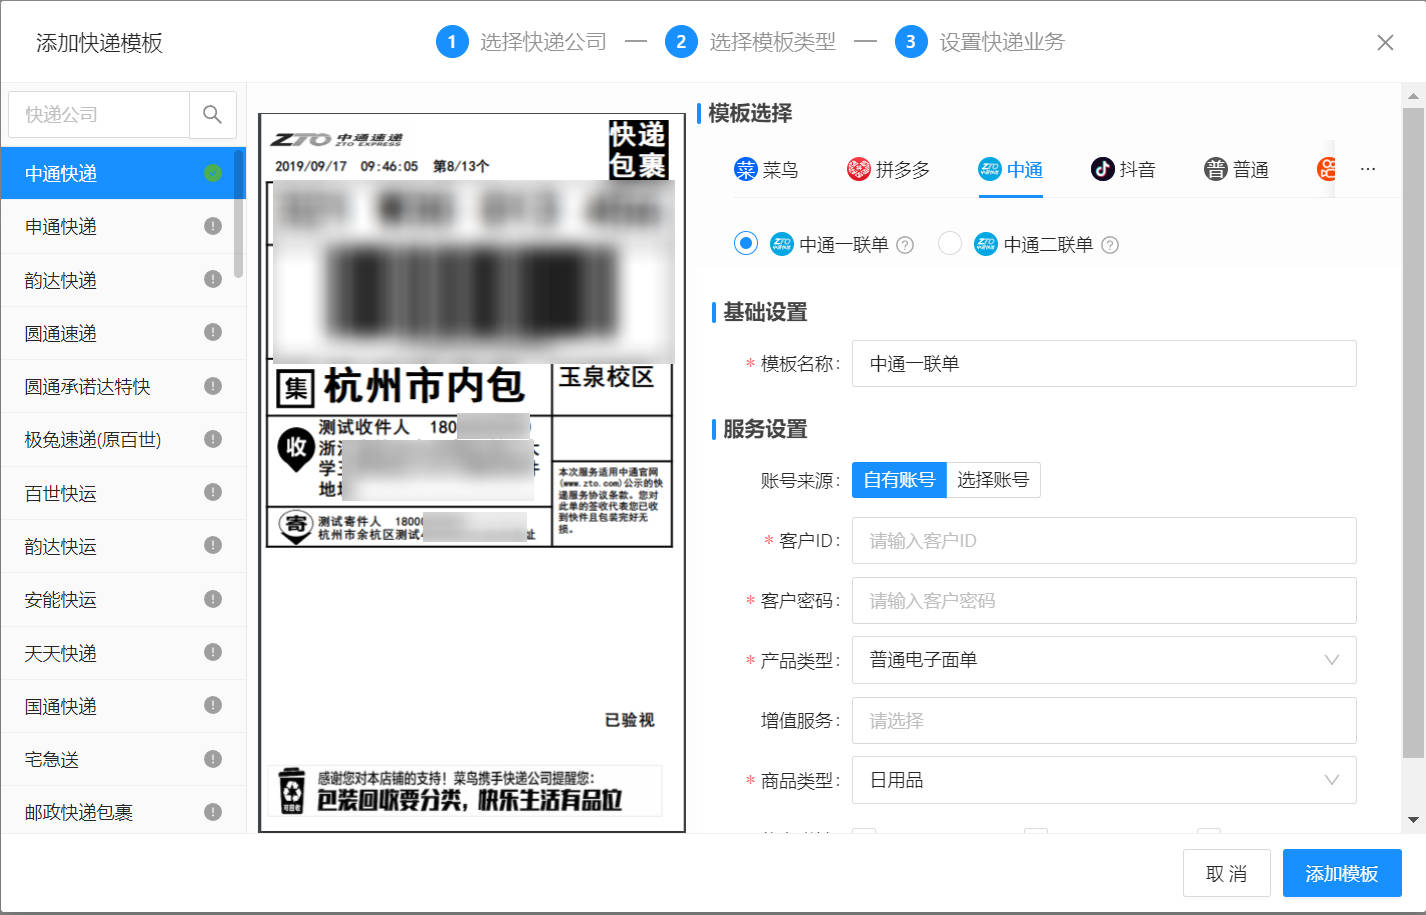
Task: Click the courier list scrollbar thumb
Action: click(x=238, y=213)
